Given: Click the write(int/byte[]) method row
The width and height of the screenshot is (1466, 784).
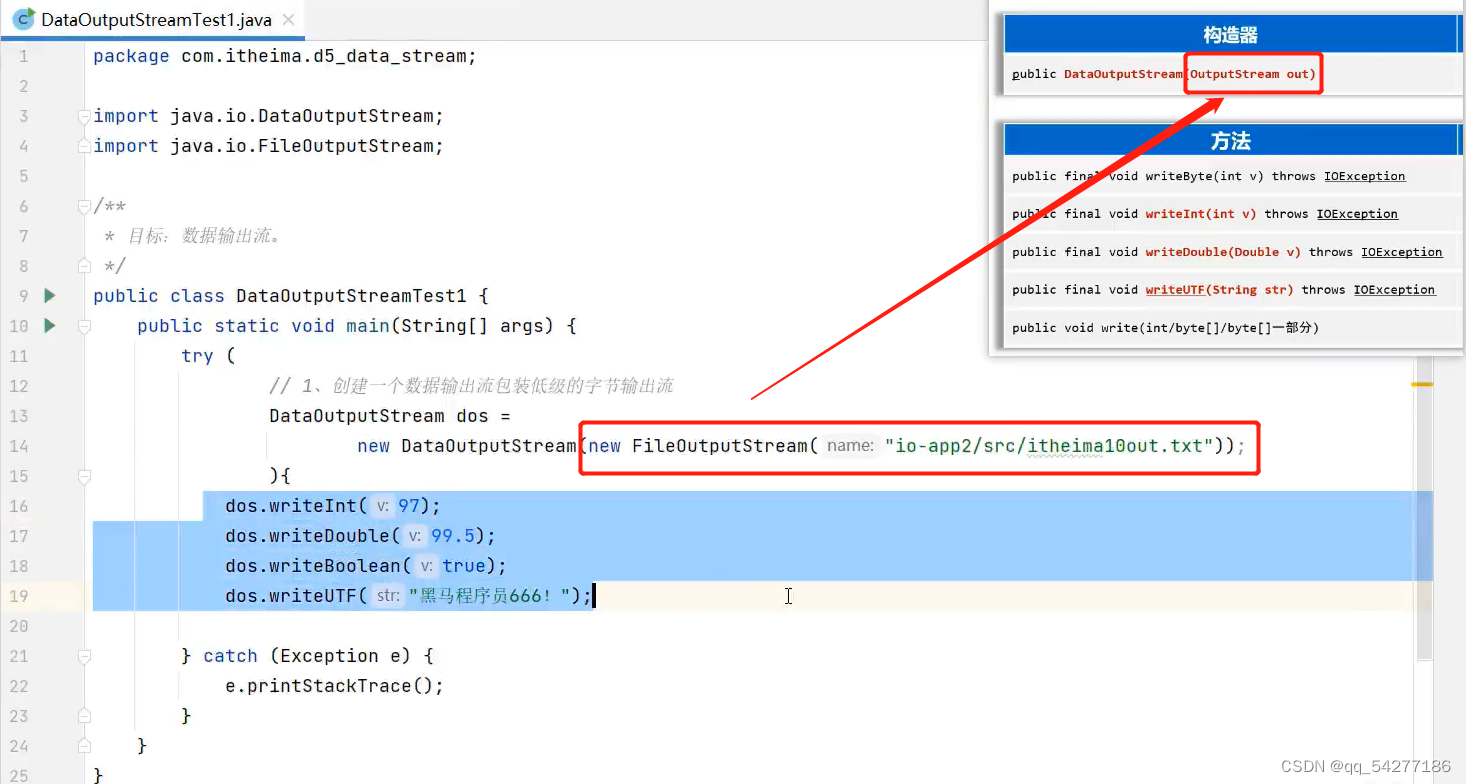Looking at the screenshot, I should (x=1231, y=328).
